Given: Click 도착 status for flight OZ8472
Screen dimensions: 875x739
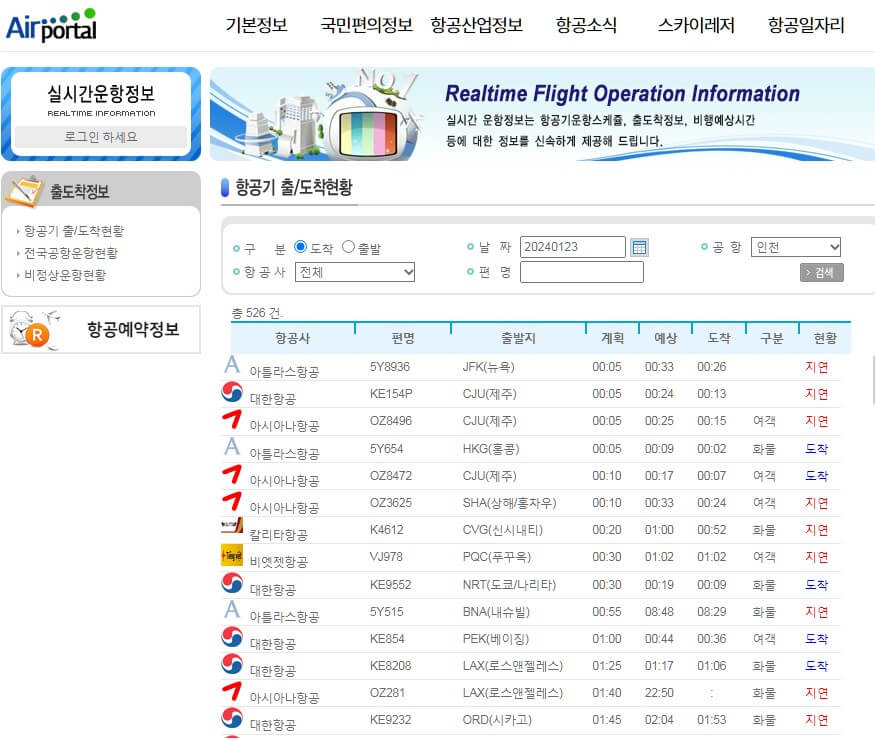Looking at the screenshot, I should point(816,476).
